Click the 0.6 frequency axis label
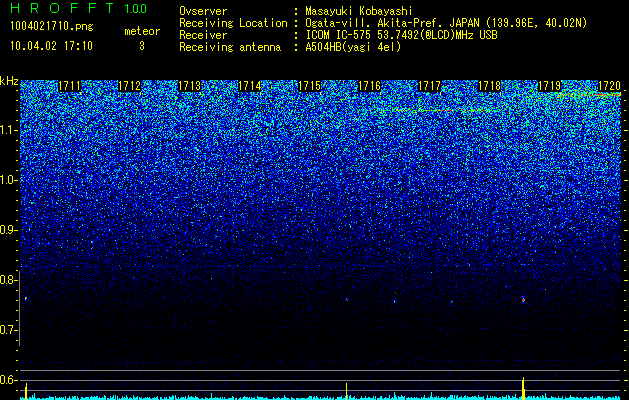Image resolution: width=629 pixels, height=400 pixels. [x=7, y=380]
